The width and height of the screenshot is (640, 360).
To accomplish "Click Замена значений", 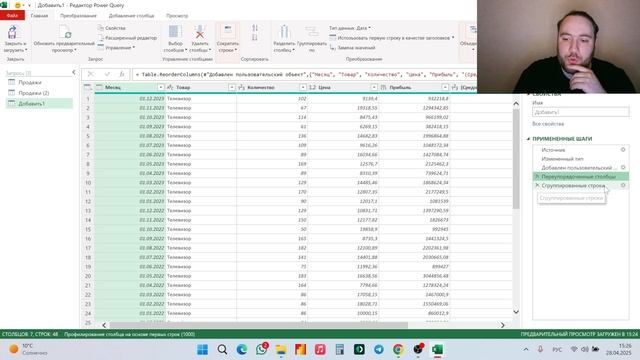I will 352,47.
